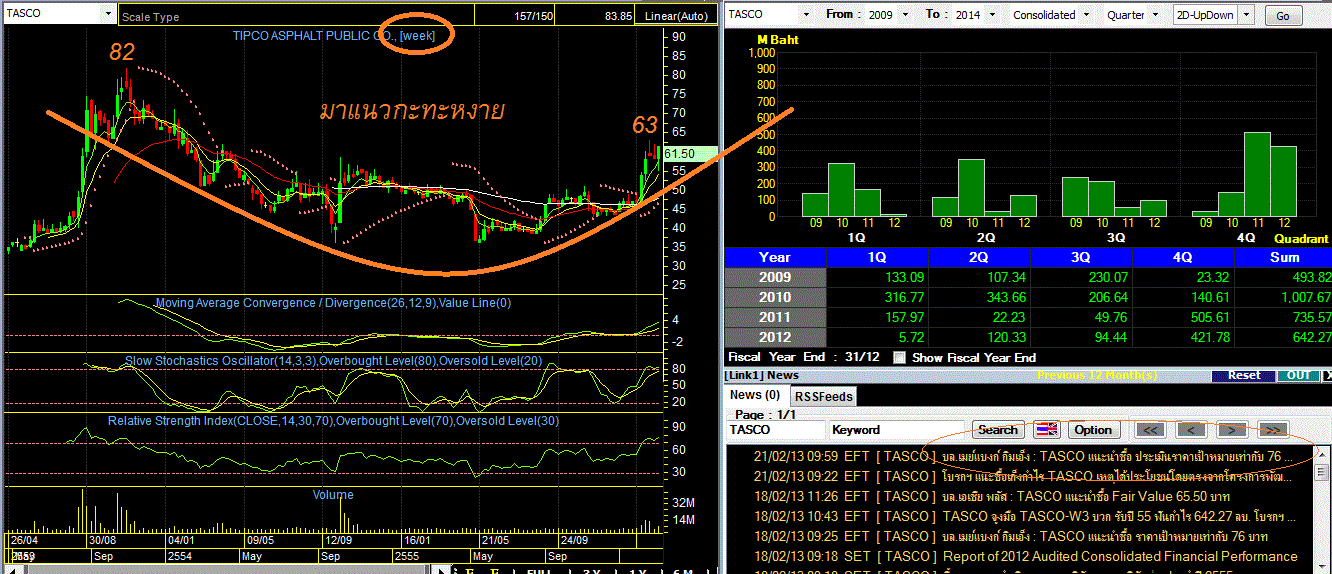Click the 3Q column header in table
Image resolution: width=1332 pixels, height=574 pixels.
[x=1081, y=257]
